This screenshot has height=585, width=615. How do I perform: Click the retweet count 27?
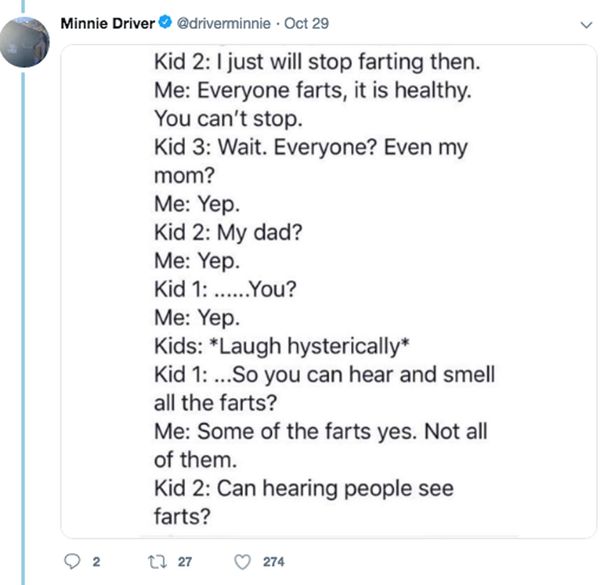(x=185, y=562)
